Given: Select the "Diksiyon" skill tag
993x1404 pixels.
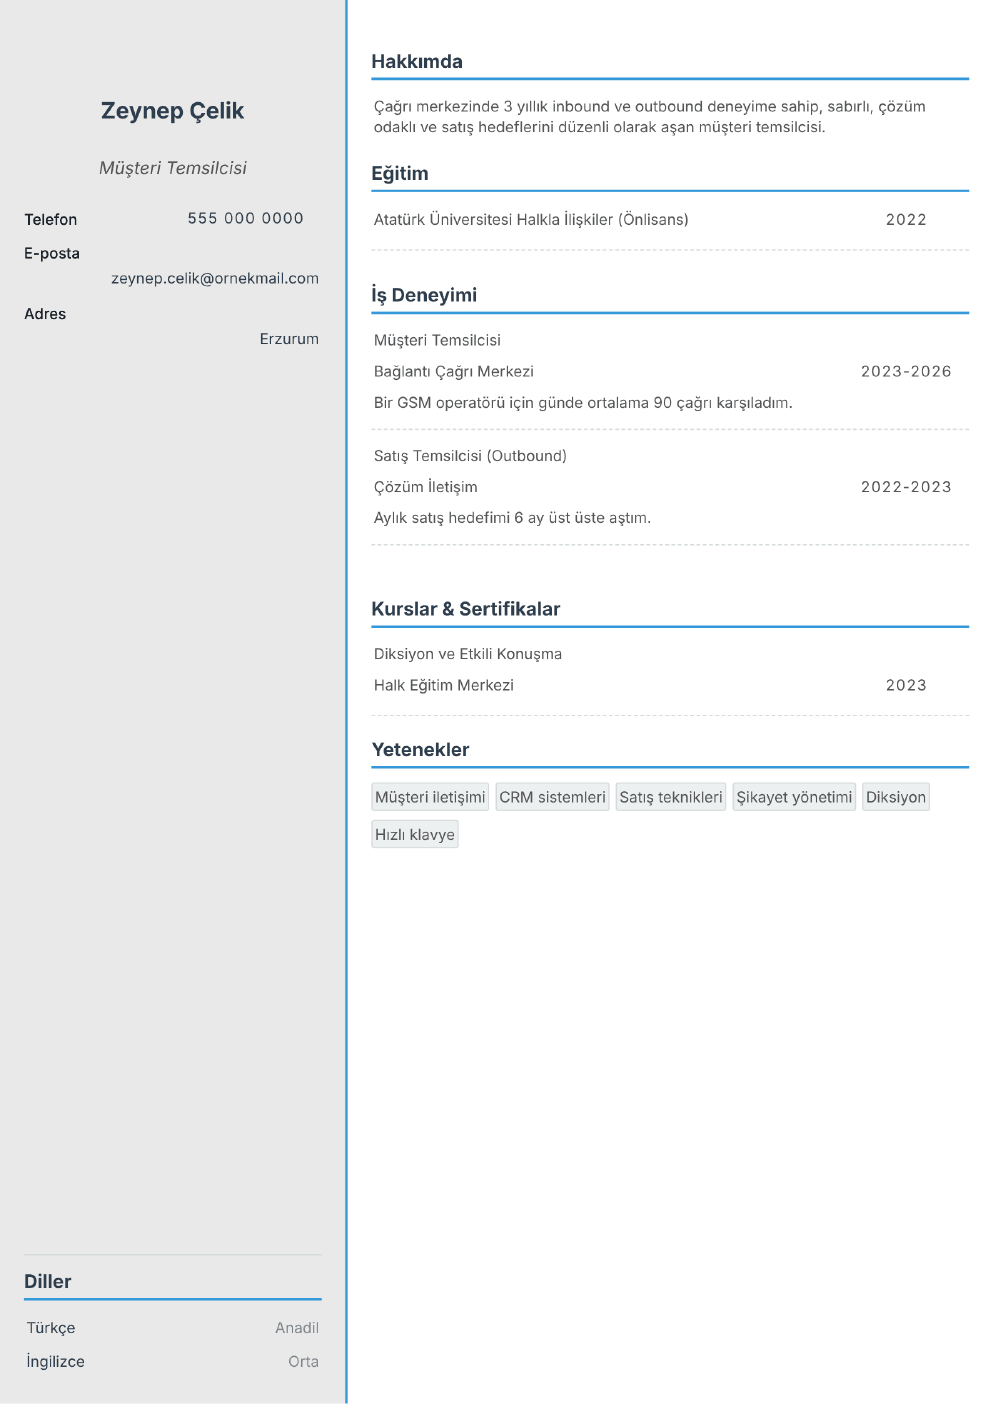Looking at the screenshot, I should [896, 797].
